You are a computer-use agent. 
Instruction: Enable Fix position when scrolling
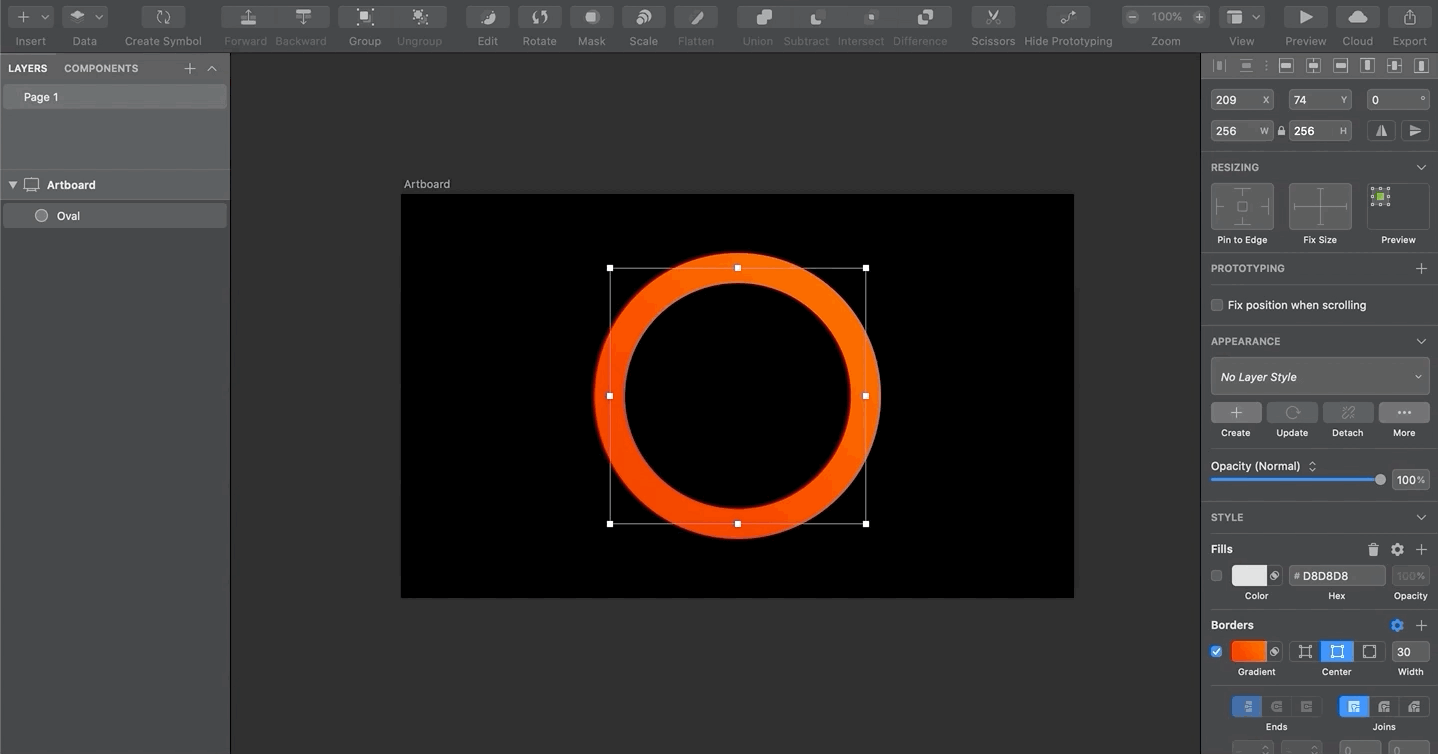pos(1217,304)
